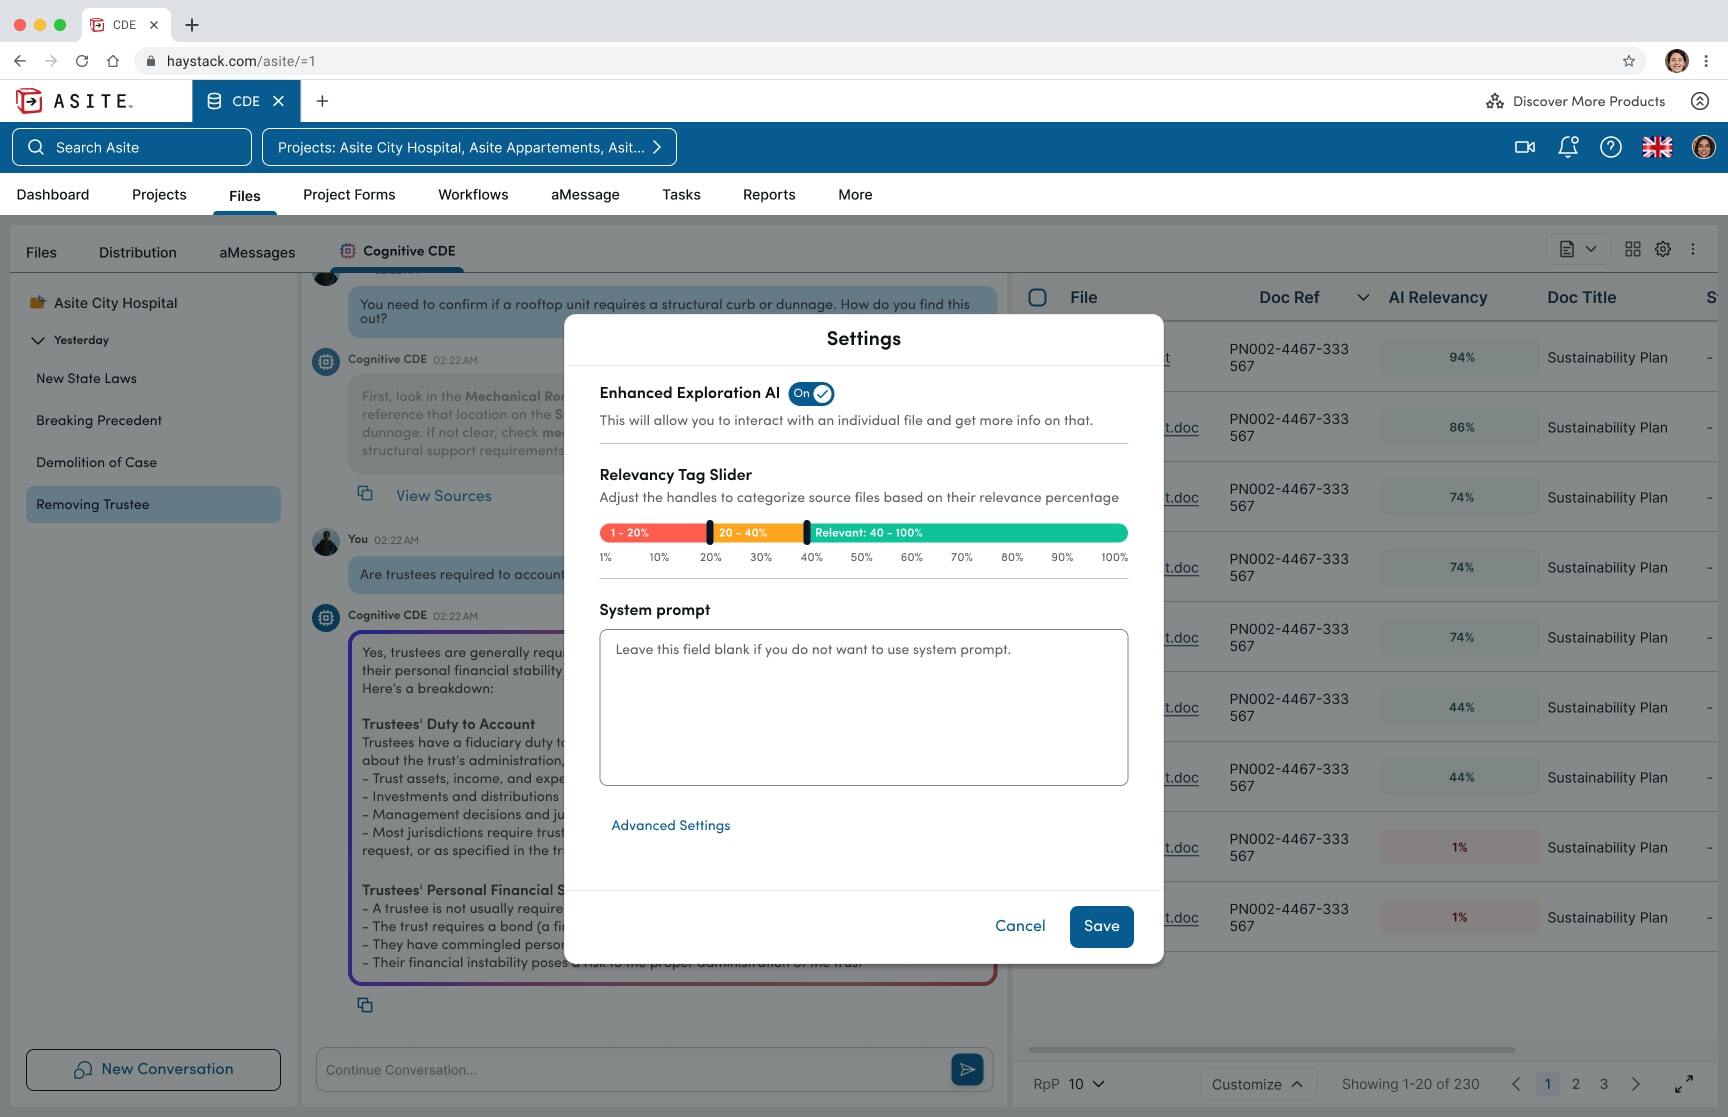
Task: Click into System prompt text area
Action: tap(864, 707)
